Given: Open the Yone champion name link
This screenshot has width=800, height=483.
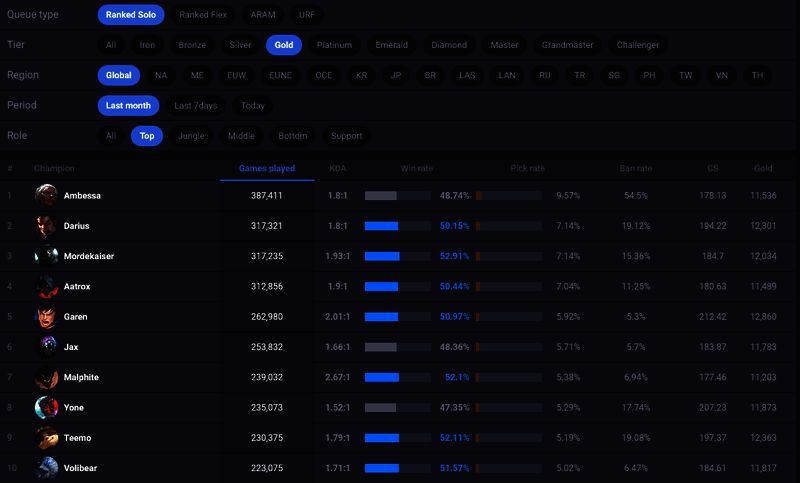Looking at the screenshot, I should pyautogui.click(x=74, y=408).
